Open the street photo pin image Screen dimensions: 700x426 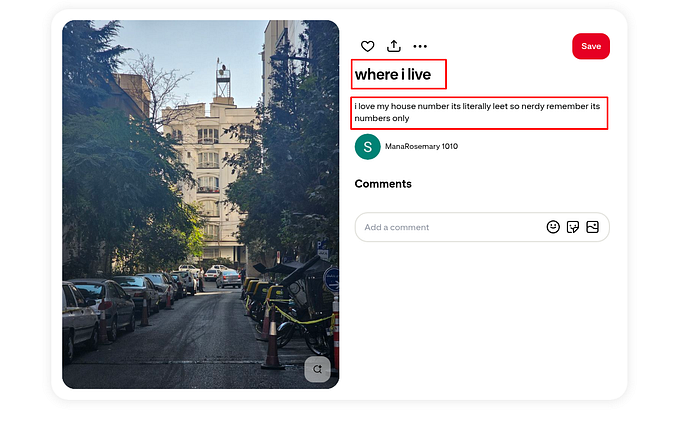[200, 205]
